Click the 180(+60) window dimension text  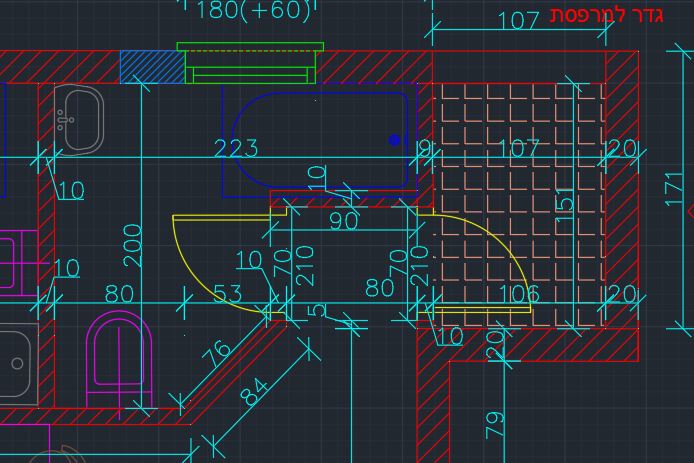click(254, 10)
